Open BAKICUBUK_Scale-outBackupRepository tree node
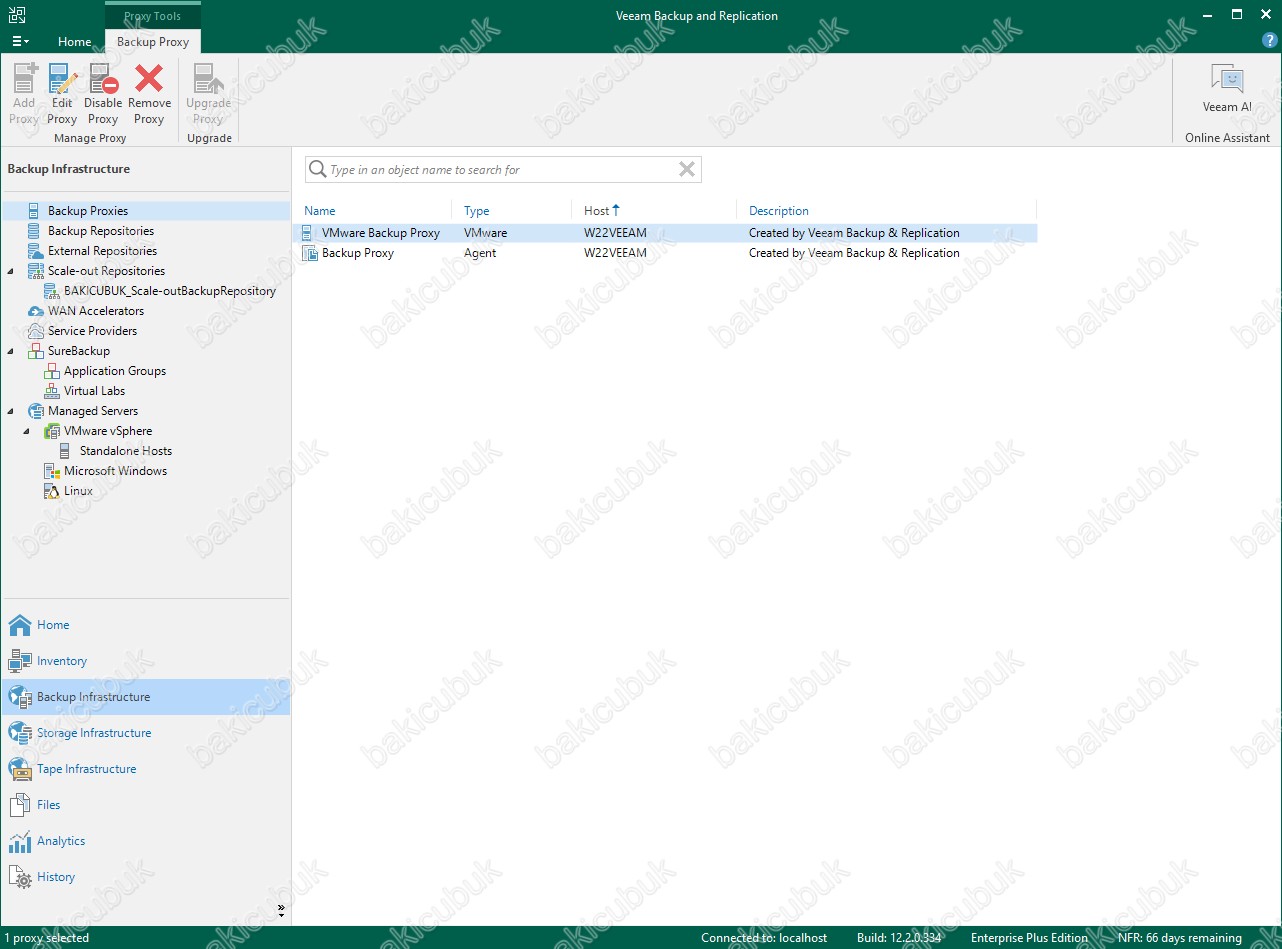Viewport: 1282px width, 949px height. [170, 291]
